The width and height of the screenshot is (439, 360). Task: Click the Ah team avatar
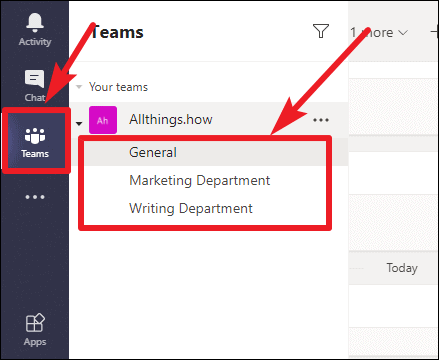tap(103, 120)
